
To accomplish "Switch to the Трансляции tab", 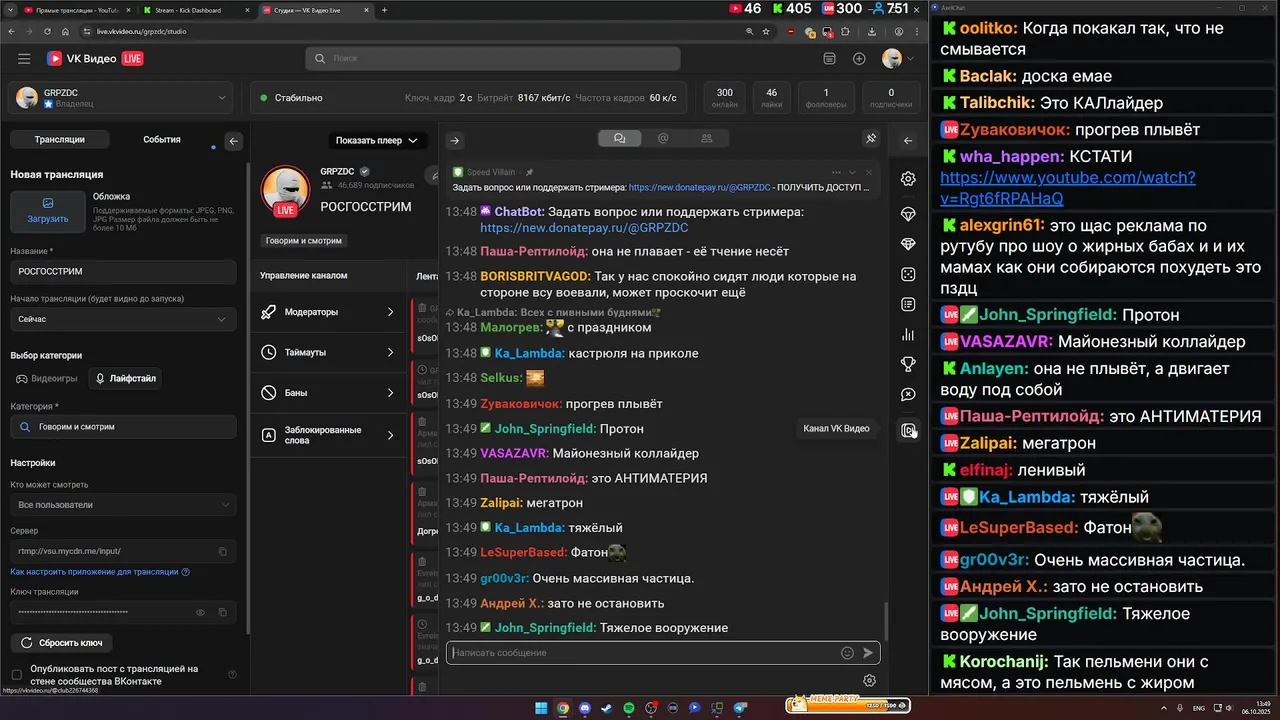I will [59, 140].
